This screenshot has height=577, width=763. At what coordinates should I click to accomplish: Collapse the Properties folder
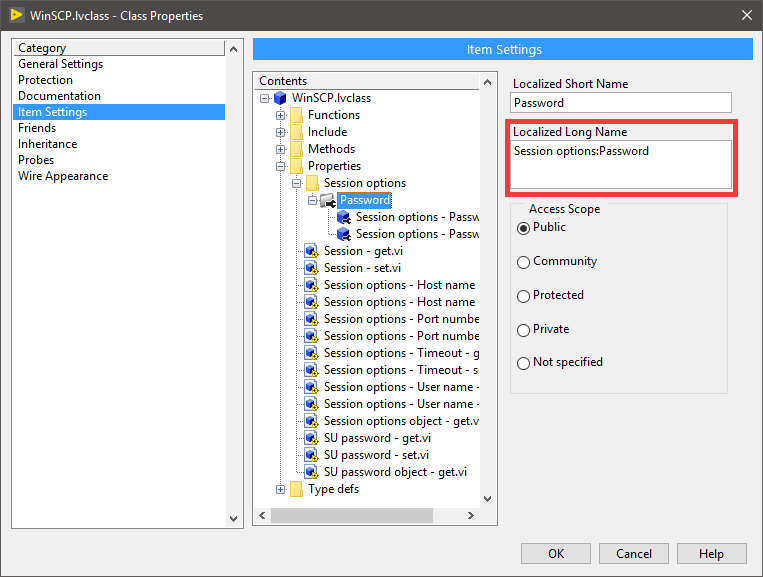tap(280, 167)
